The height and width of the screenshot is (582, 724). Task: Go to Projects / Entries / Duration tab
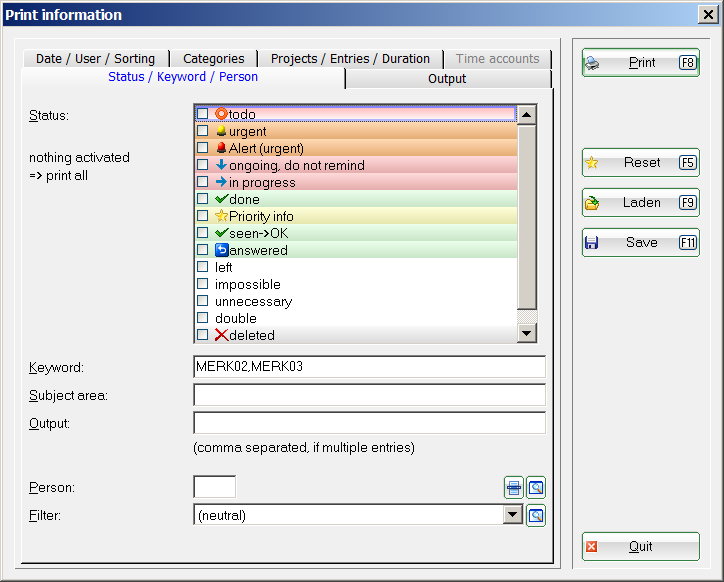pyautogui.click(x=350, y=59)
